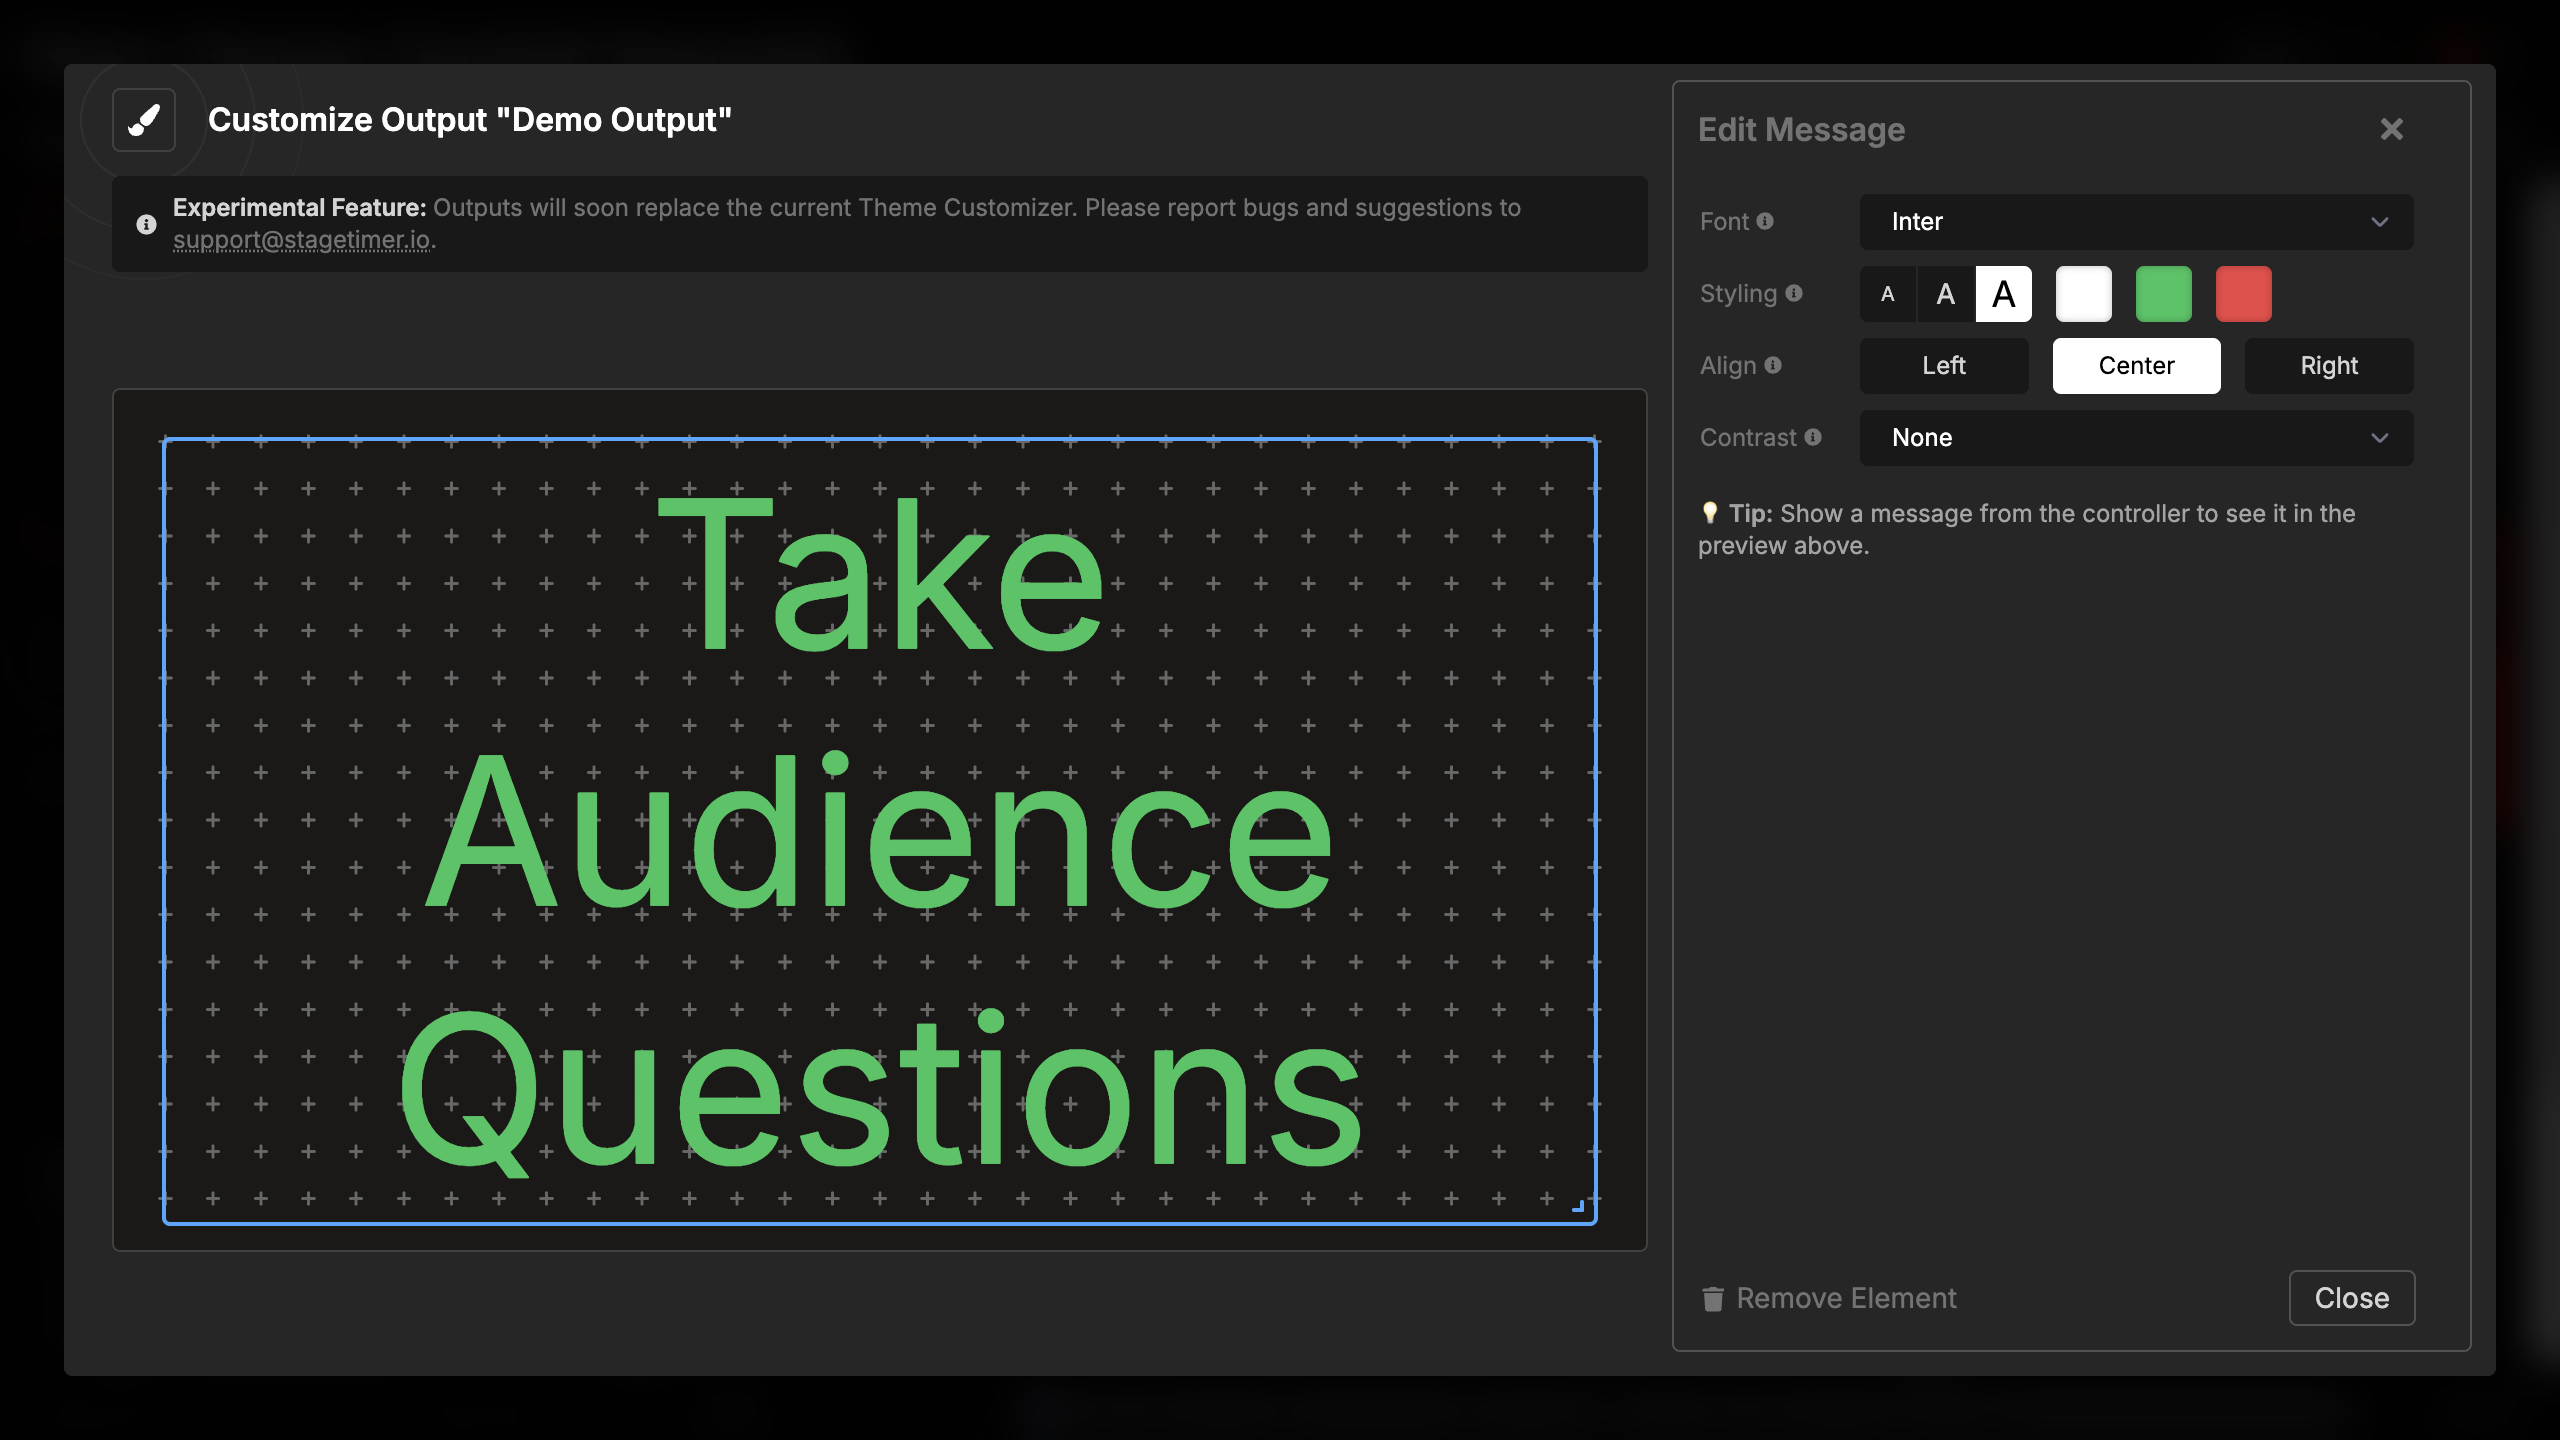
Task: Select the medium font size option
Action: 1946,294
